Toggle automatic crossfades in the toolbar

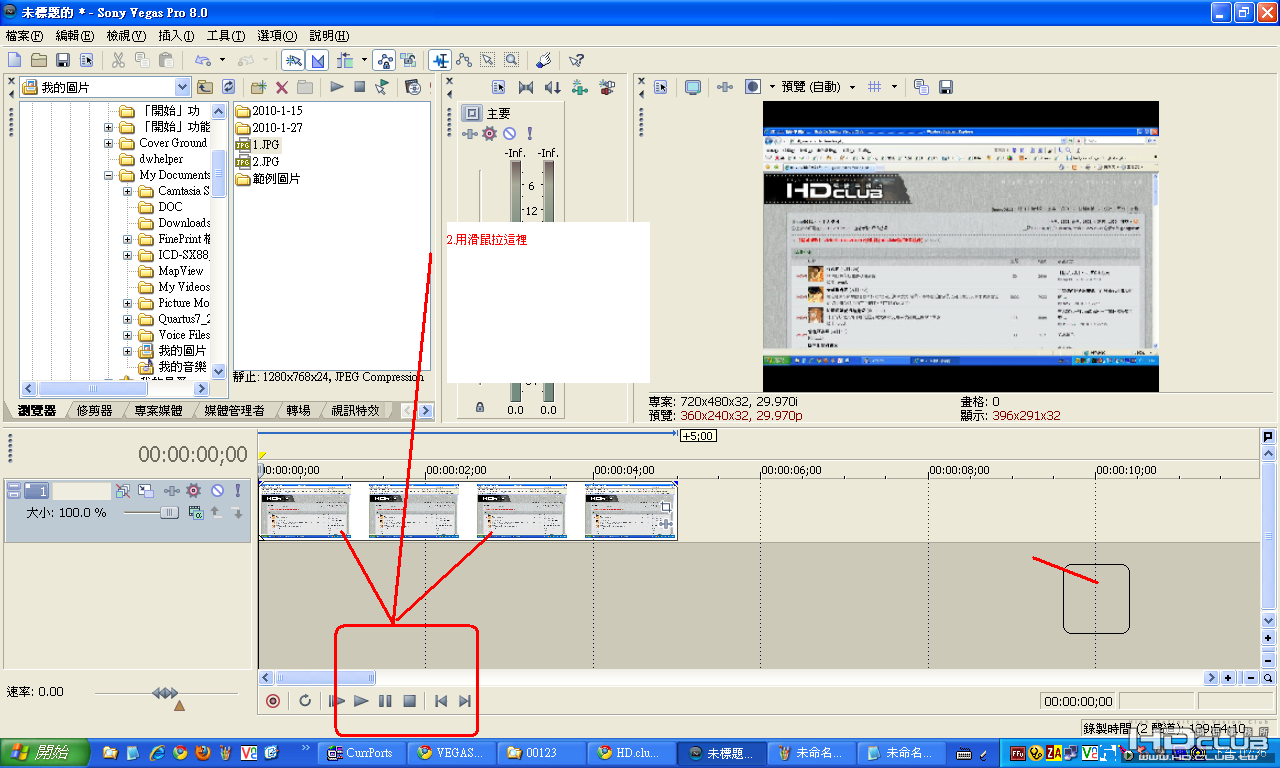(317, 60)
